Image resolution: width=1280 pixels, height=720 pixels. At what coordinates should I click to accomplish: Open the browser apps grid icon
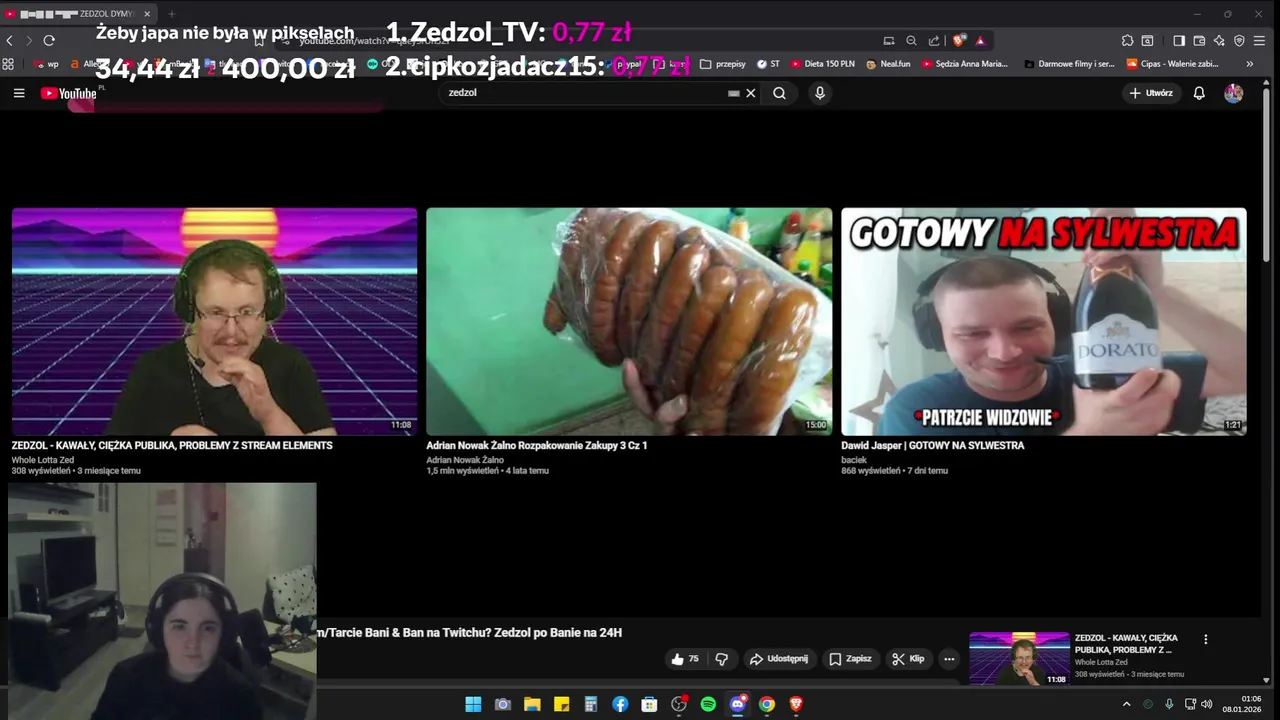tap(8, 64)
